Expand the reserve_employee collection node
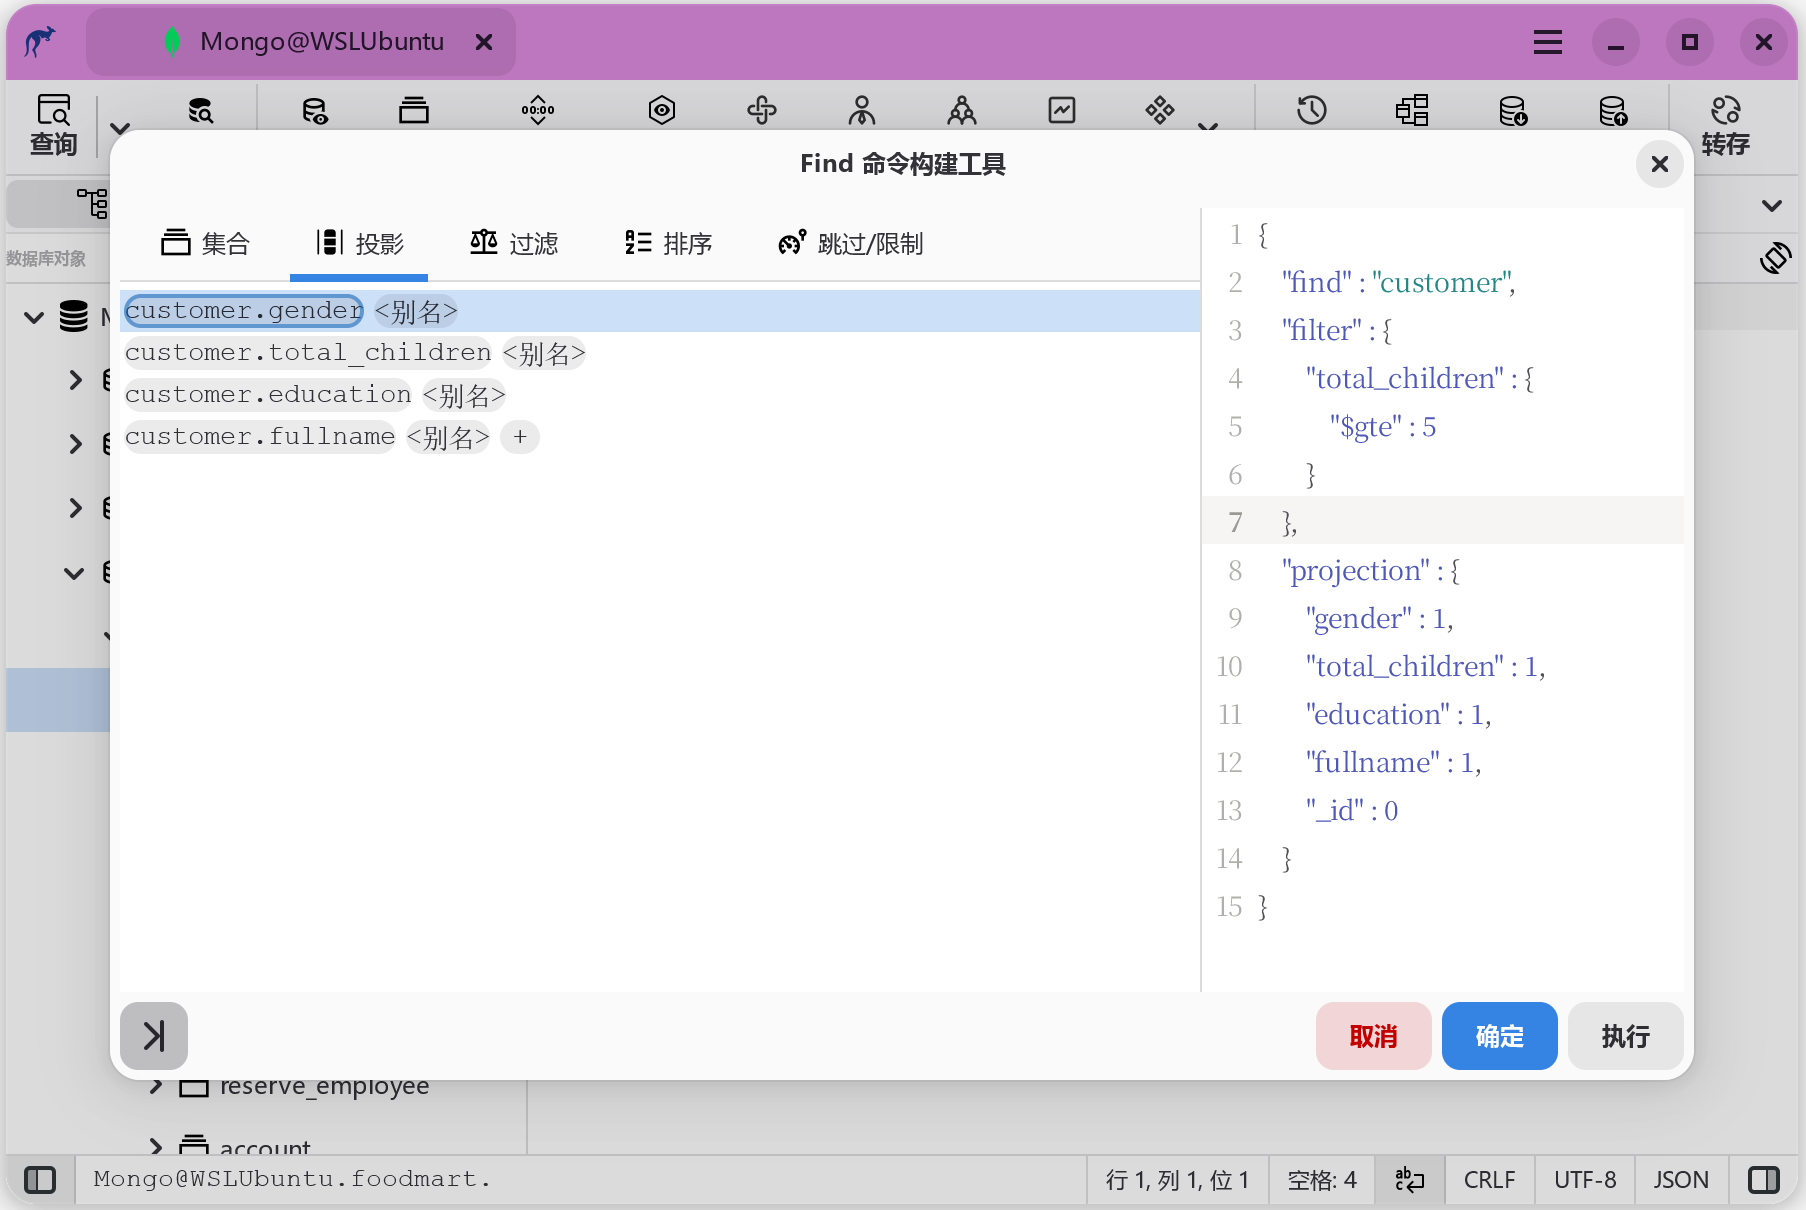This screenshot has width=1806, height=1210. pyautogui.click(x=156, y=1086)
